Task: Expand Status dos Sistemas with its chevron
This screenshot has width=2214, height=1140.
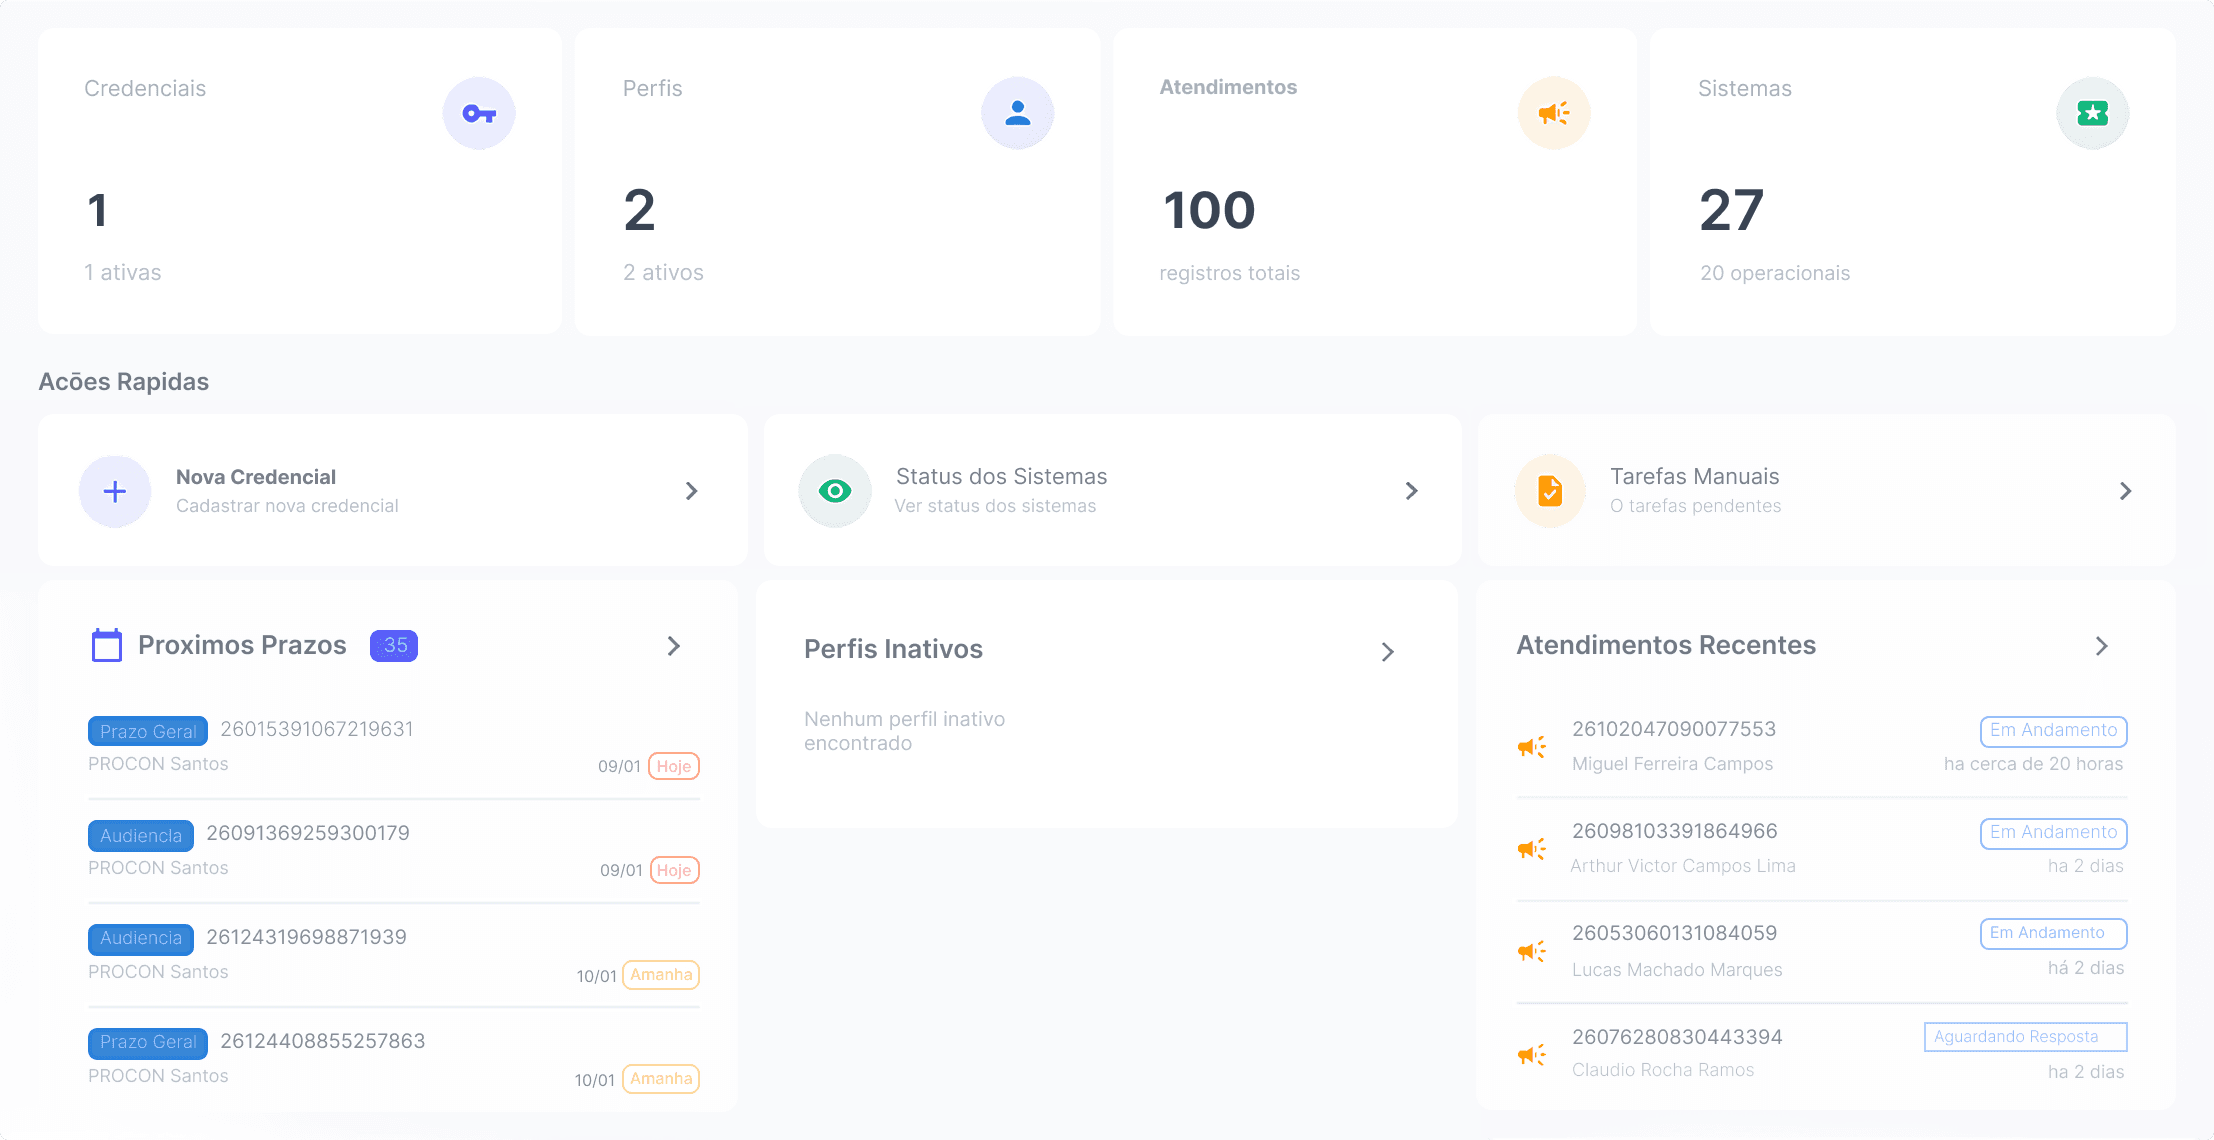Action: tap(1411, 491)
